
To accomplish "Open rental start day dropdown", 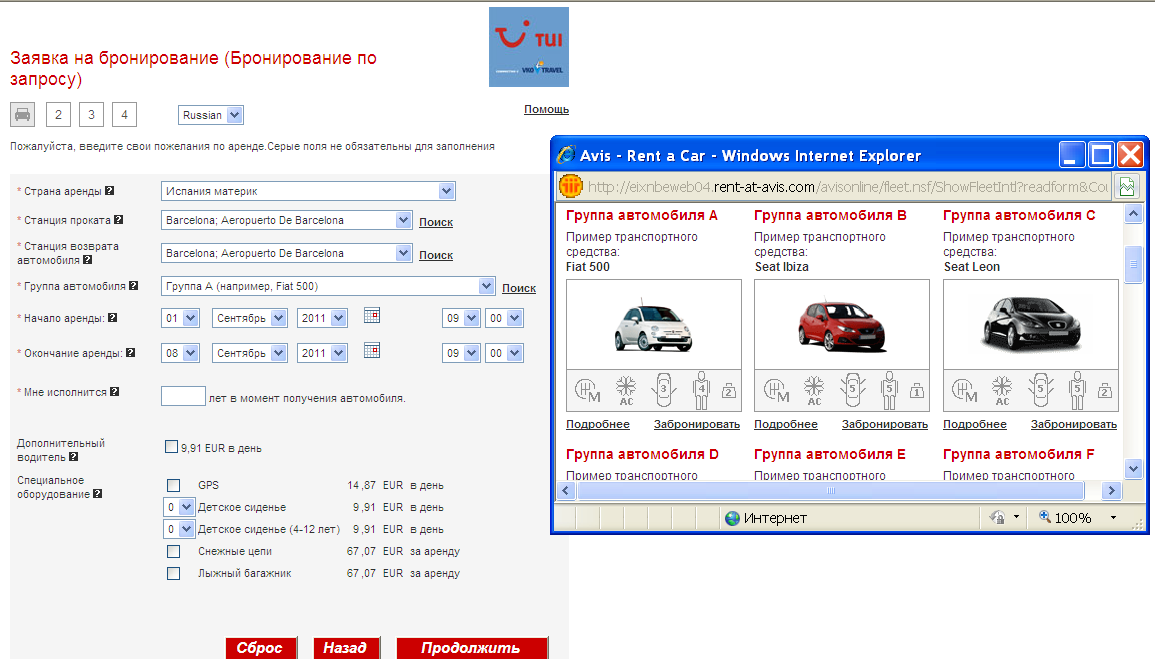I will [180, 318].
